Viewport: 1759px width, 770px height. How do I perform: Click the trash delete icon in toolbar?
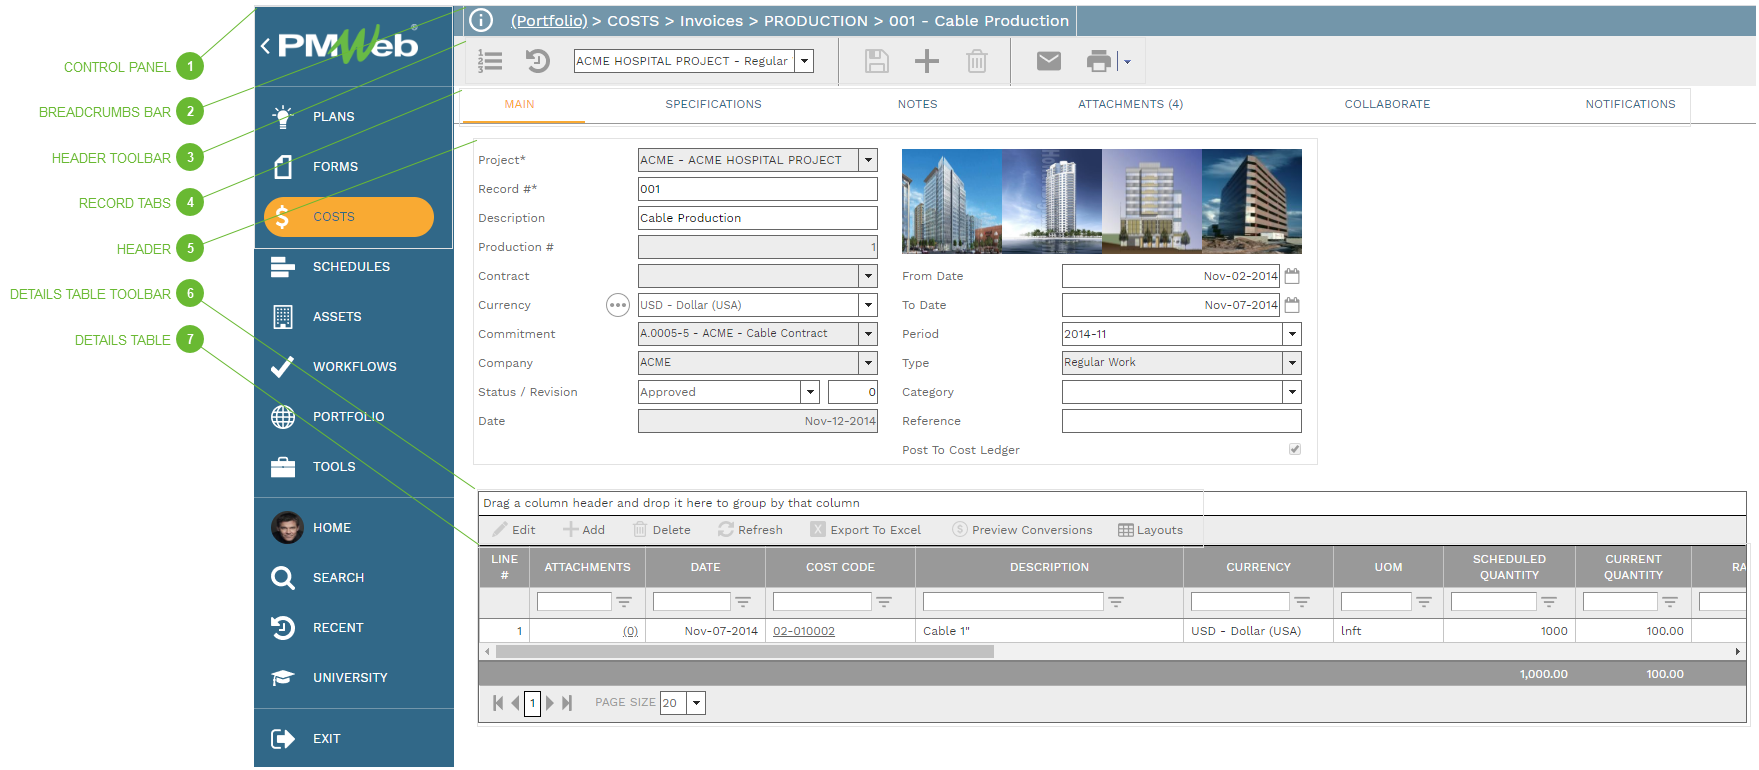click(976, 62)
